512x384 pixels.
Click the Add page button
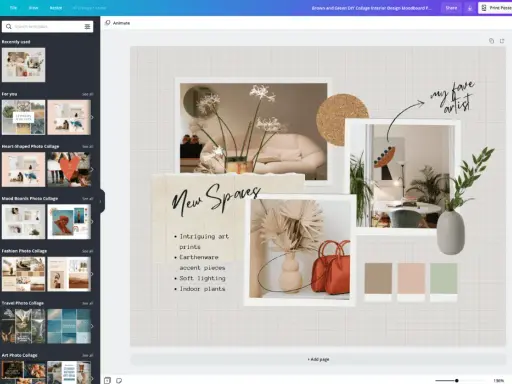click(x=318, y=359)
